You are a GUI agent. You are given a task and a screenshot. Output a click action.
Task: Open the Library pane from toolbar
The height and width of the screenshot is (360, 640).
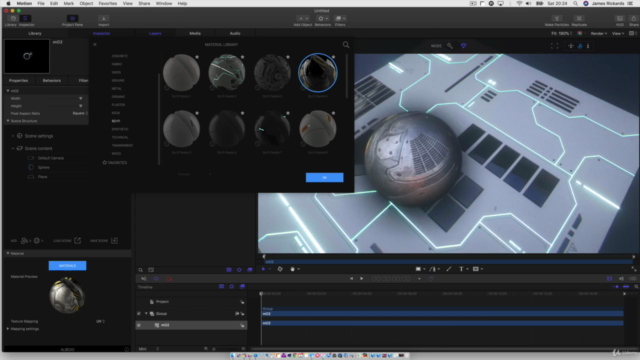pos(12,19)
